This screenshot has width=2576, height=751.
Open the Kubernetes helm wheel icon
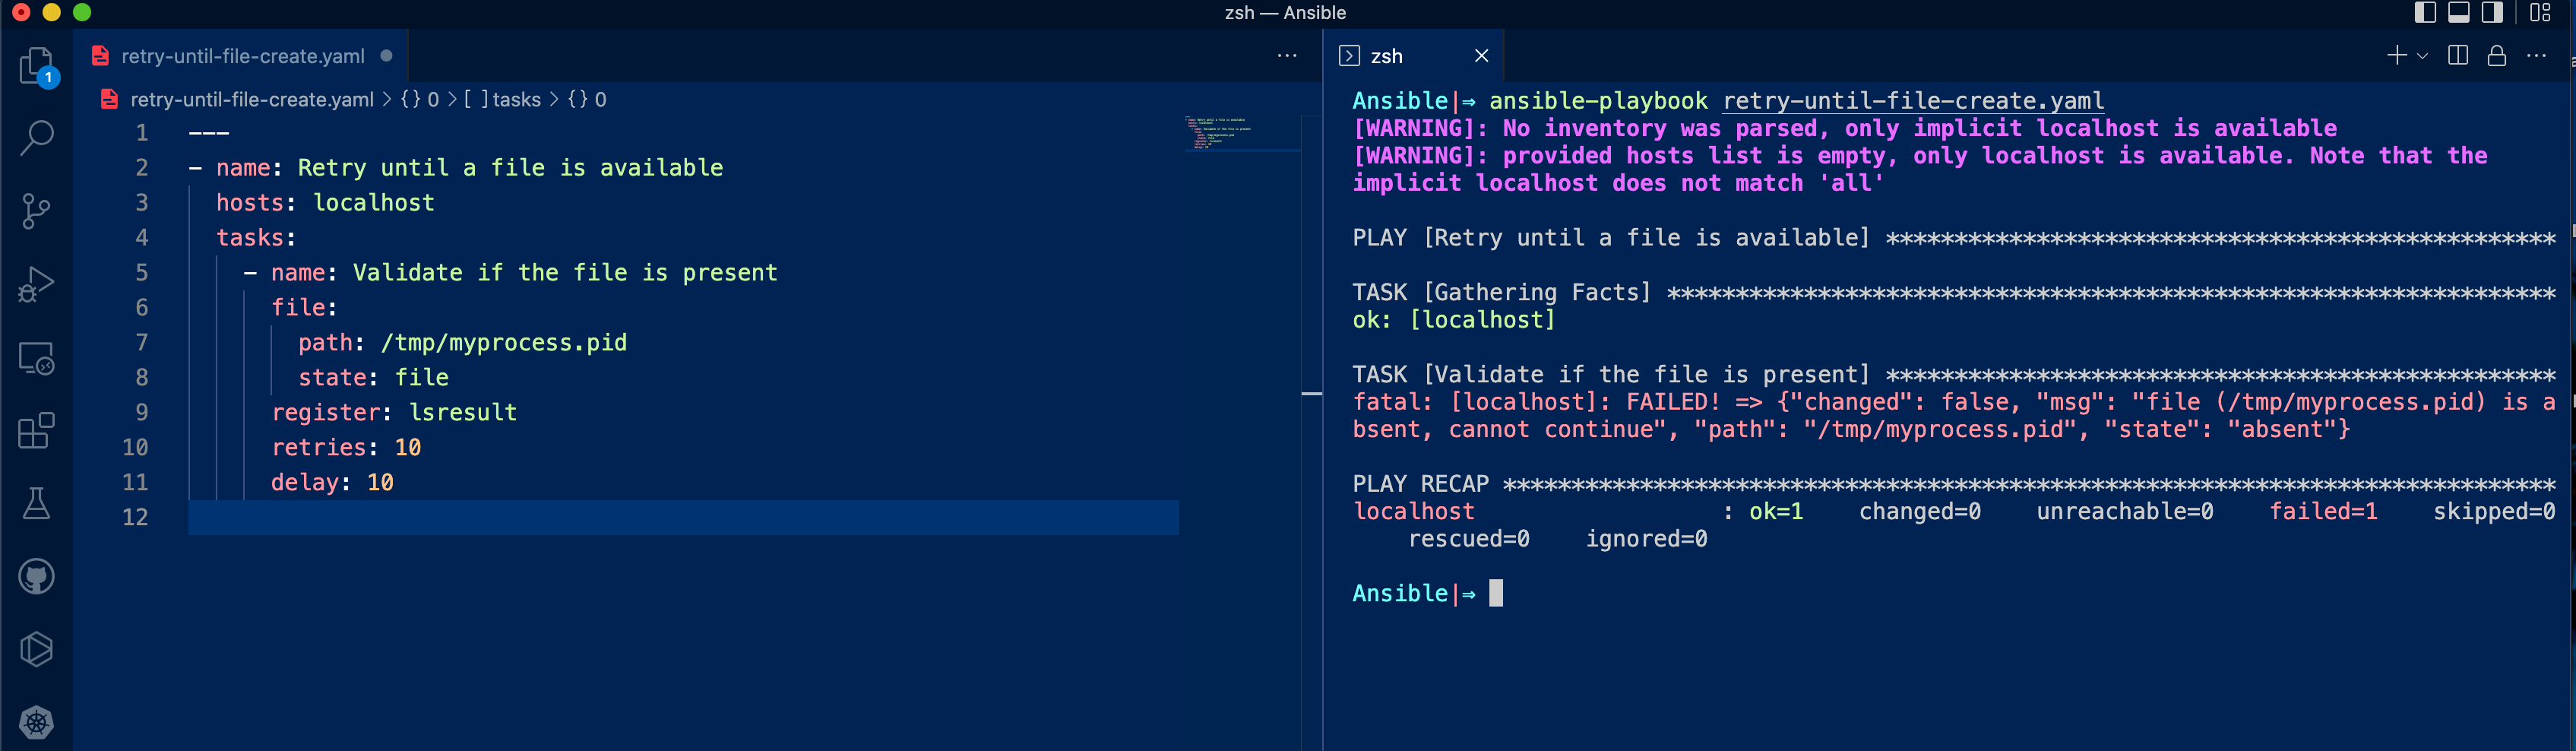tap(36, 722)
